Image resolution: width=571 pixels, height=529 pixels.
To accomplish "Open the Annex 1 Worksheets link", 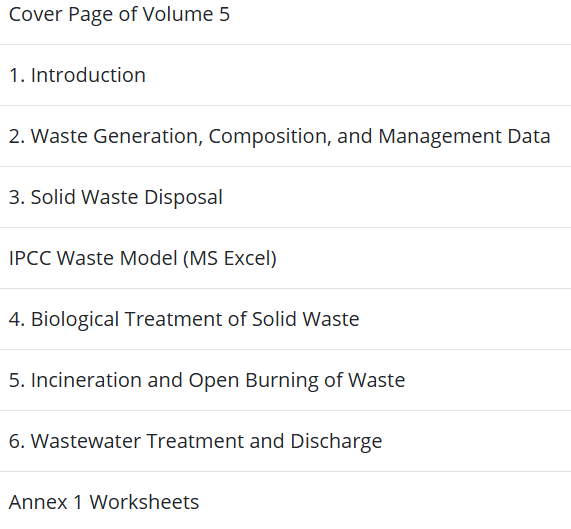I will click(104, 502).
